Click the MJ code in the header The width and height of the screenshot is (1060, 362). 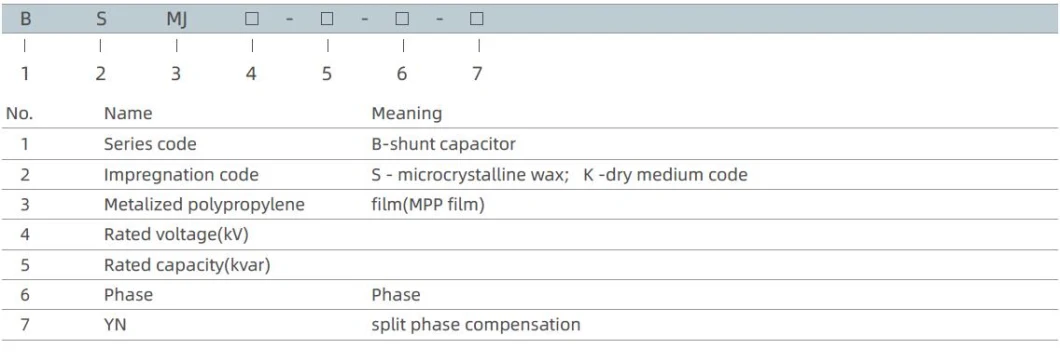pos(176,20)
